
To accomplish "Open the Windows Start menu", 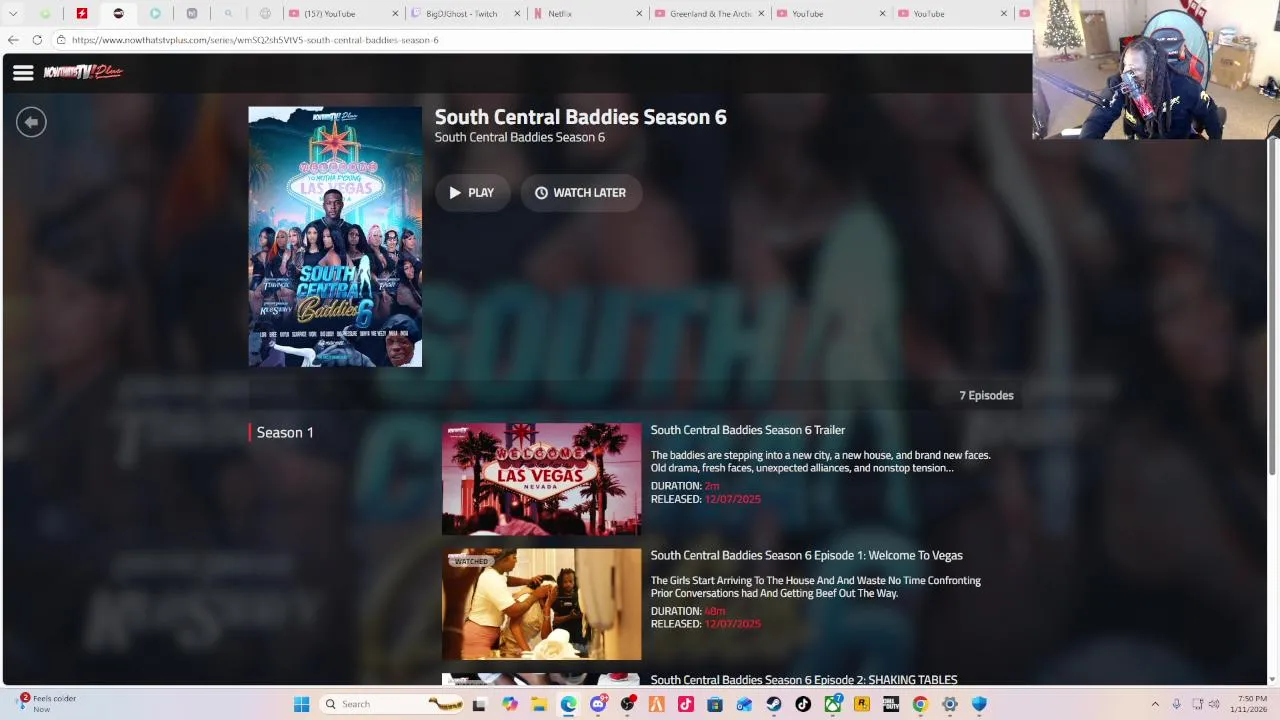I will point(301,704).
